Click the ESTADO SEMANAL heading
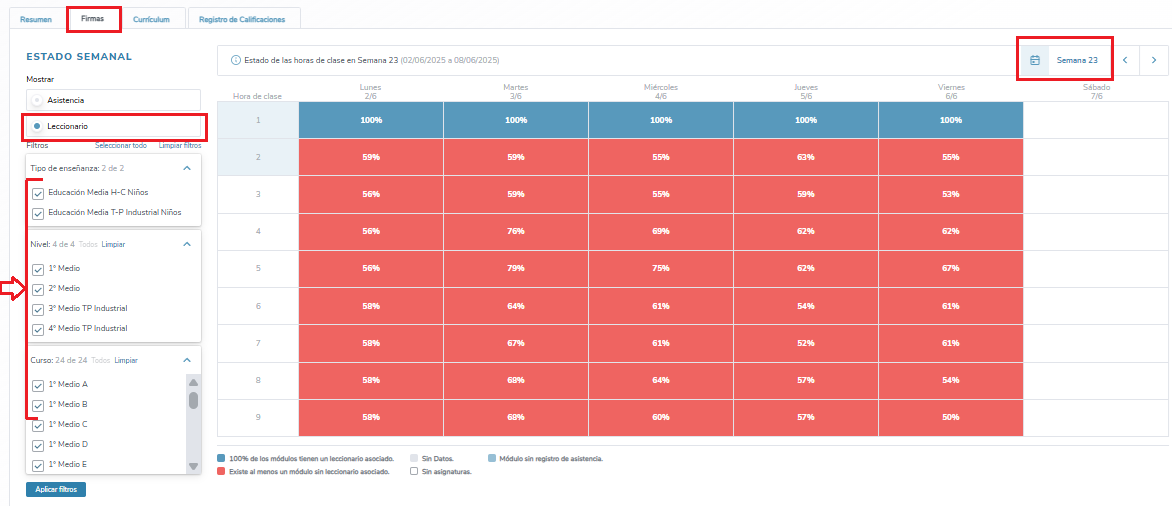Screen dimensions: 1172x506 (79, 57)
